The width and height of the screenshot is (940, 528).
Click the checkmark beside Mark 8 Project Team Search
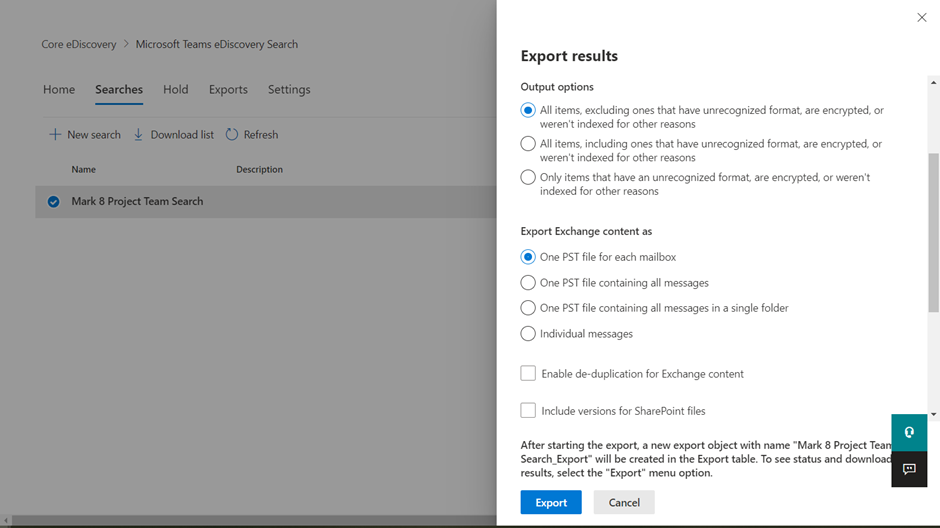pyautogui.click(x=53, y=201)
